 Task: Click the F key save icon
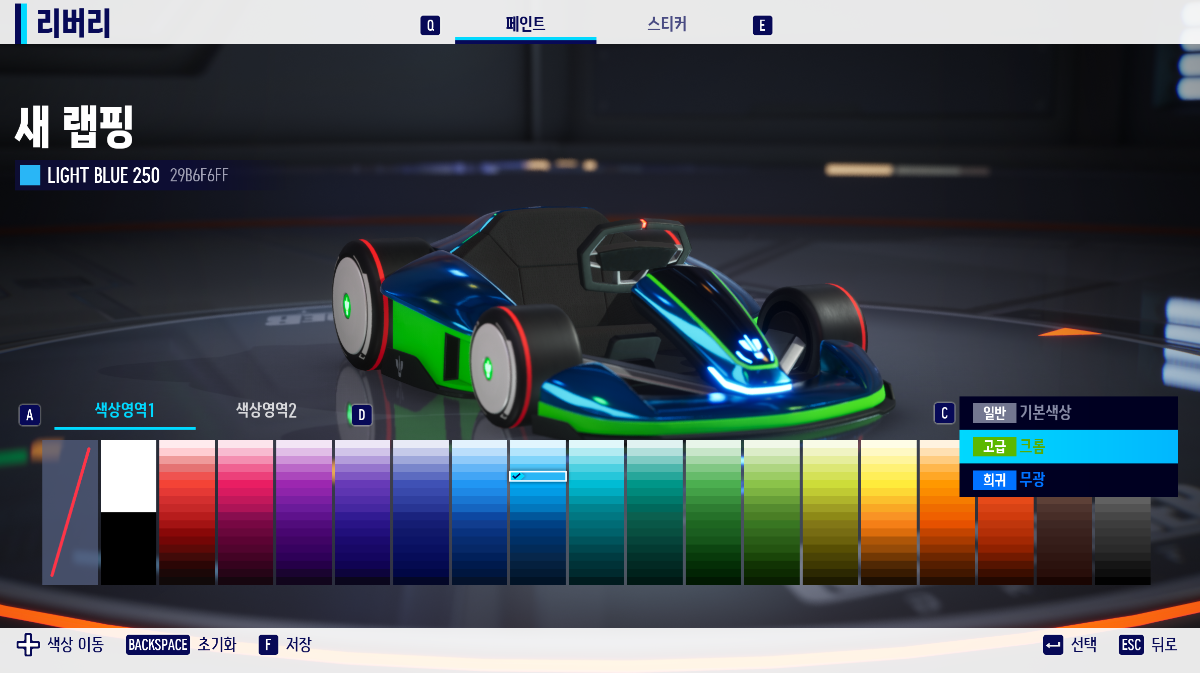click(x=268, y=645)
